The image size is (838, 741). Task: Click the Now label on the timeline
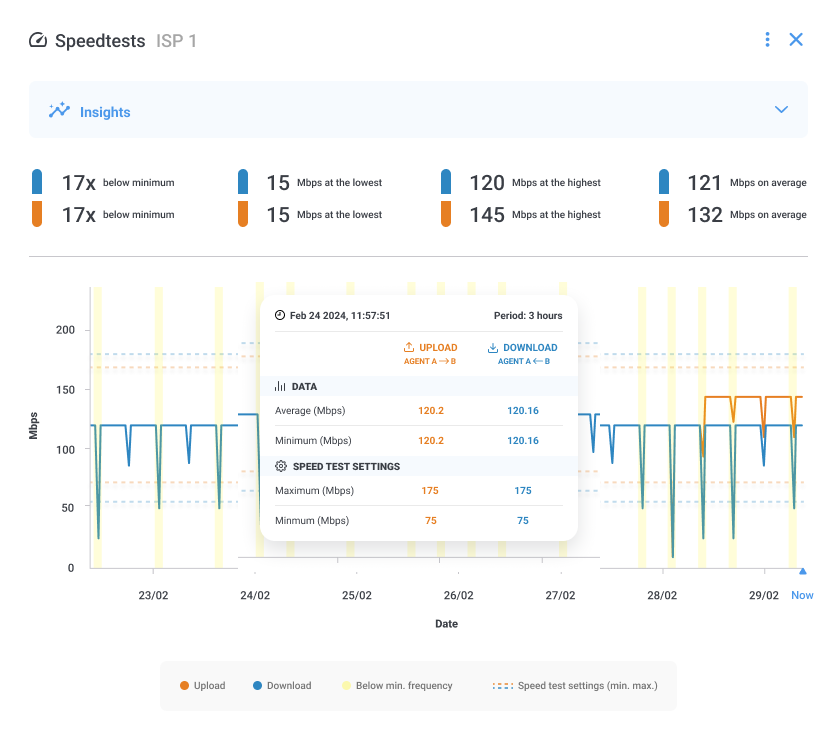tap(802, 595)
